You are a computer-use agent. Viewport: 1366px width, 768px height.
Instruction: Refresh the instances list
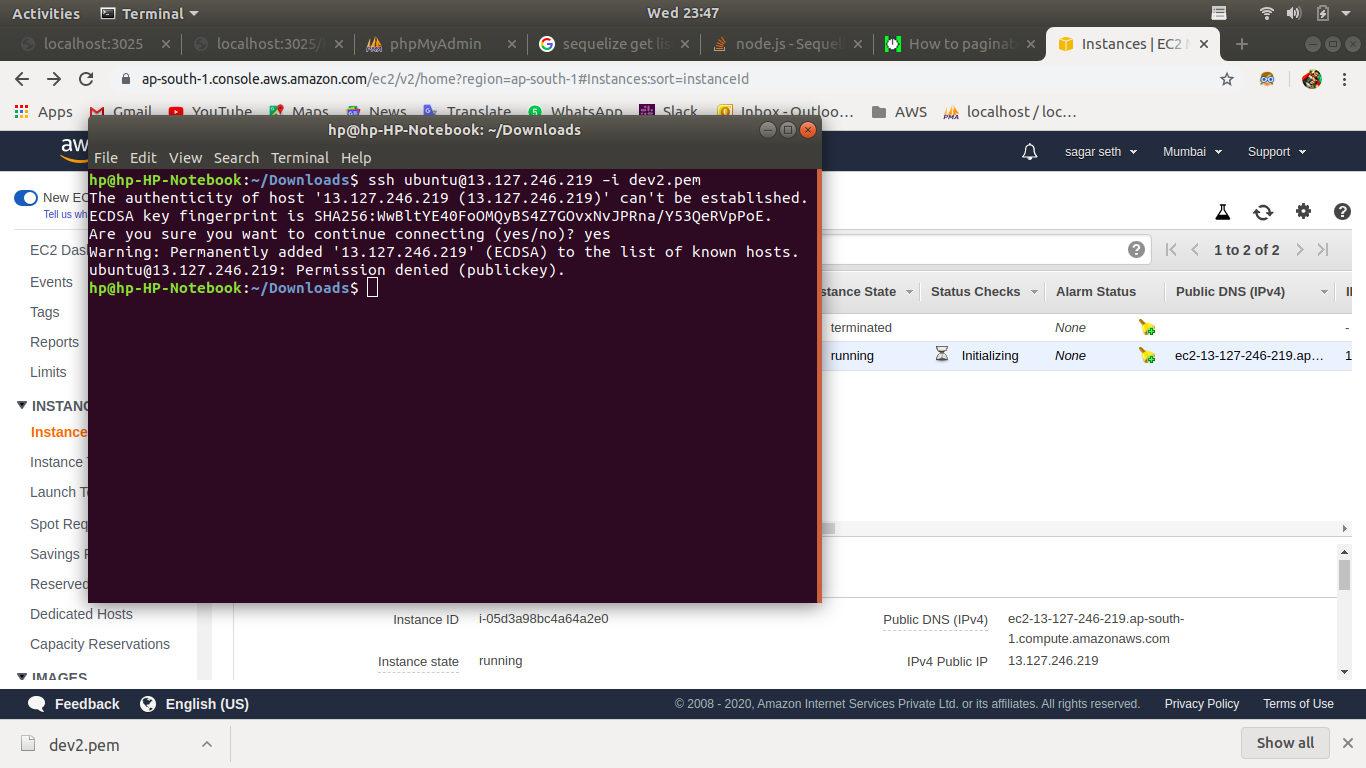pos(1263,212)
